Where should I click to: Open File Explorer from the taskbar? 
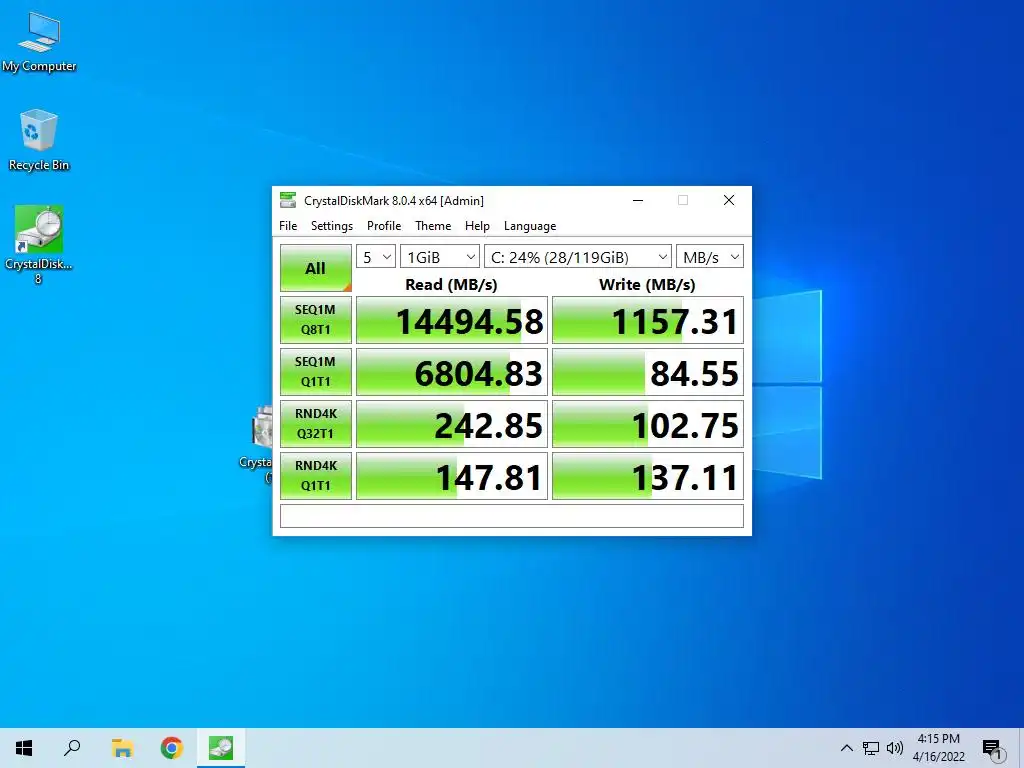[x=122, y=748]
